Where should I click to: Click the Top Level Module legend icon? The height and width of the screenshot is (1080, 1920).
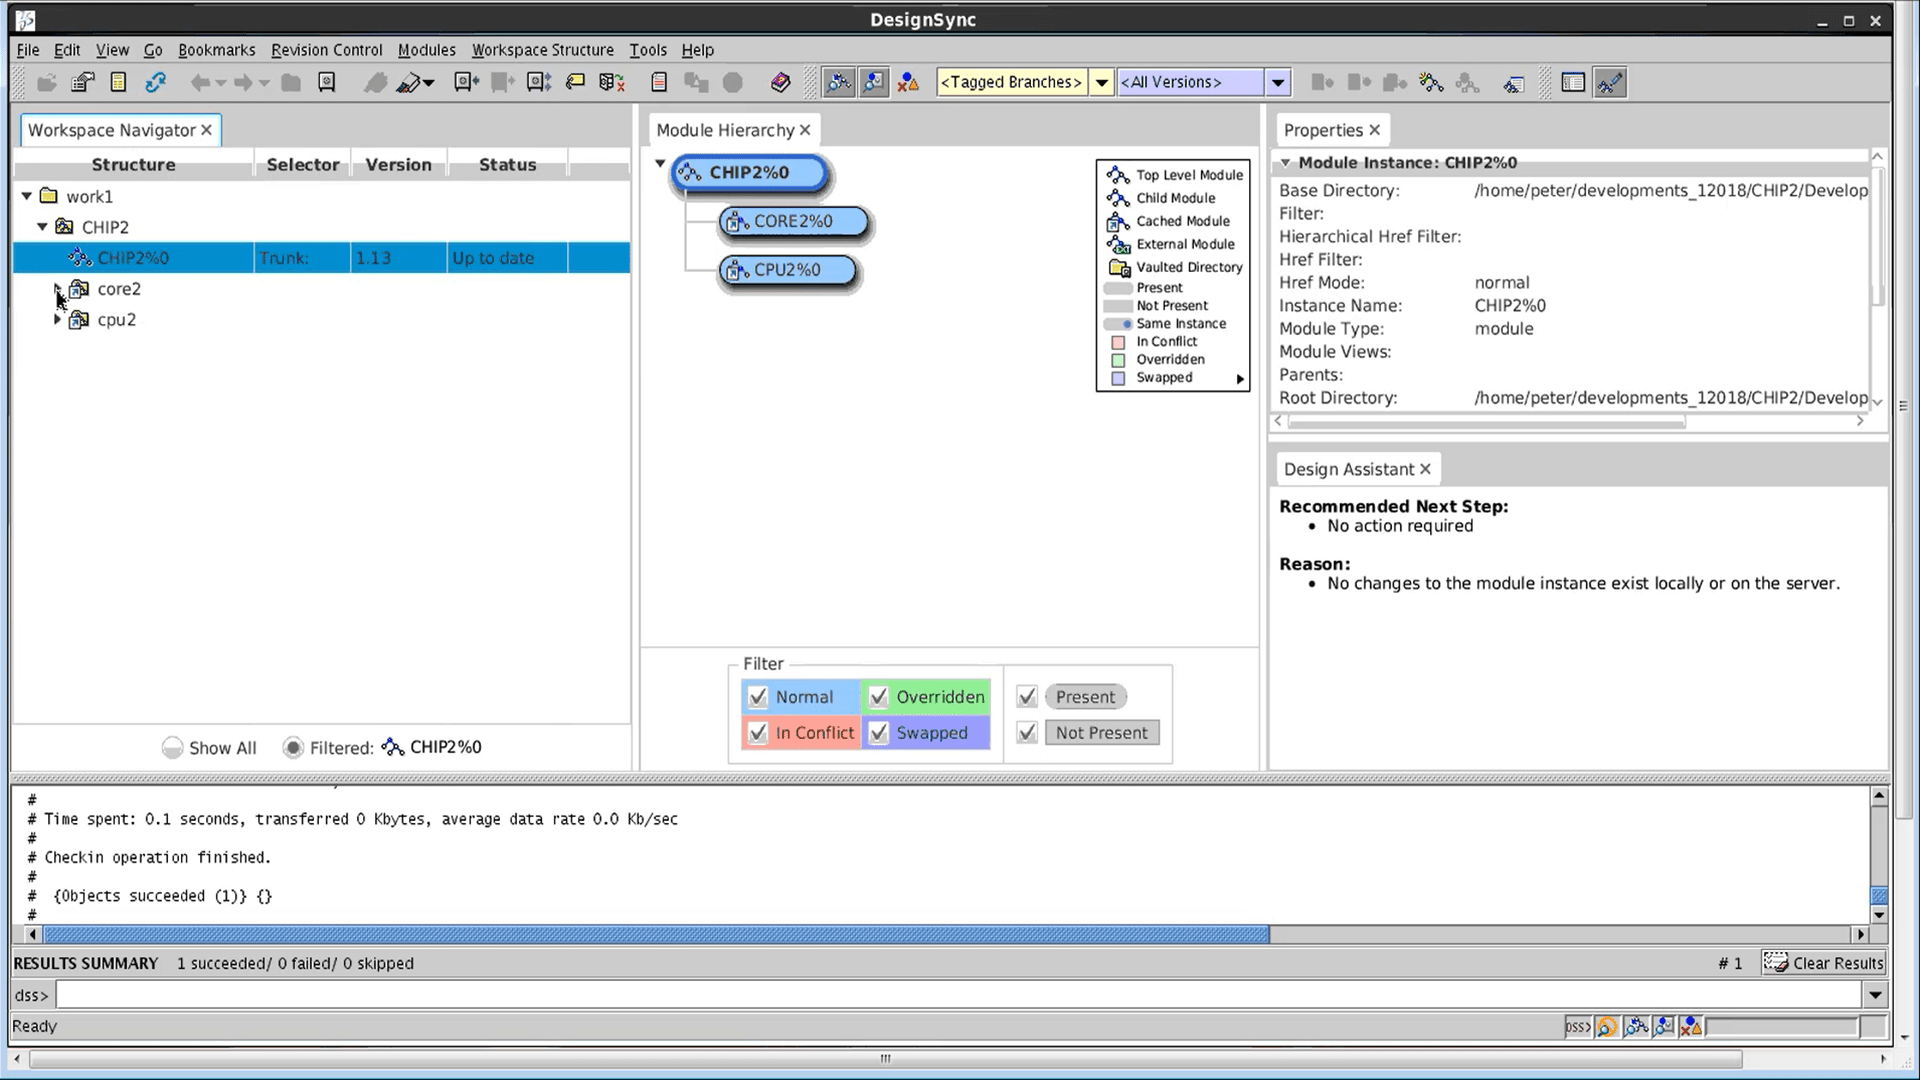pos(1118,174)
